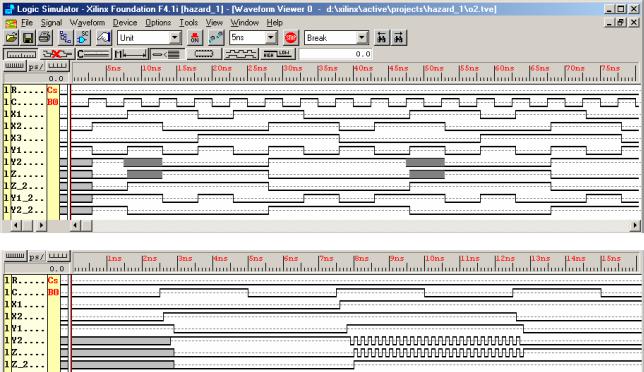The height and width of the screenshot is (372, 644).
Task: Save the waveform with the floppy disk icon
Action: pos(28,38)
